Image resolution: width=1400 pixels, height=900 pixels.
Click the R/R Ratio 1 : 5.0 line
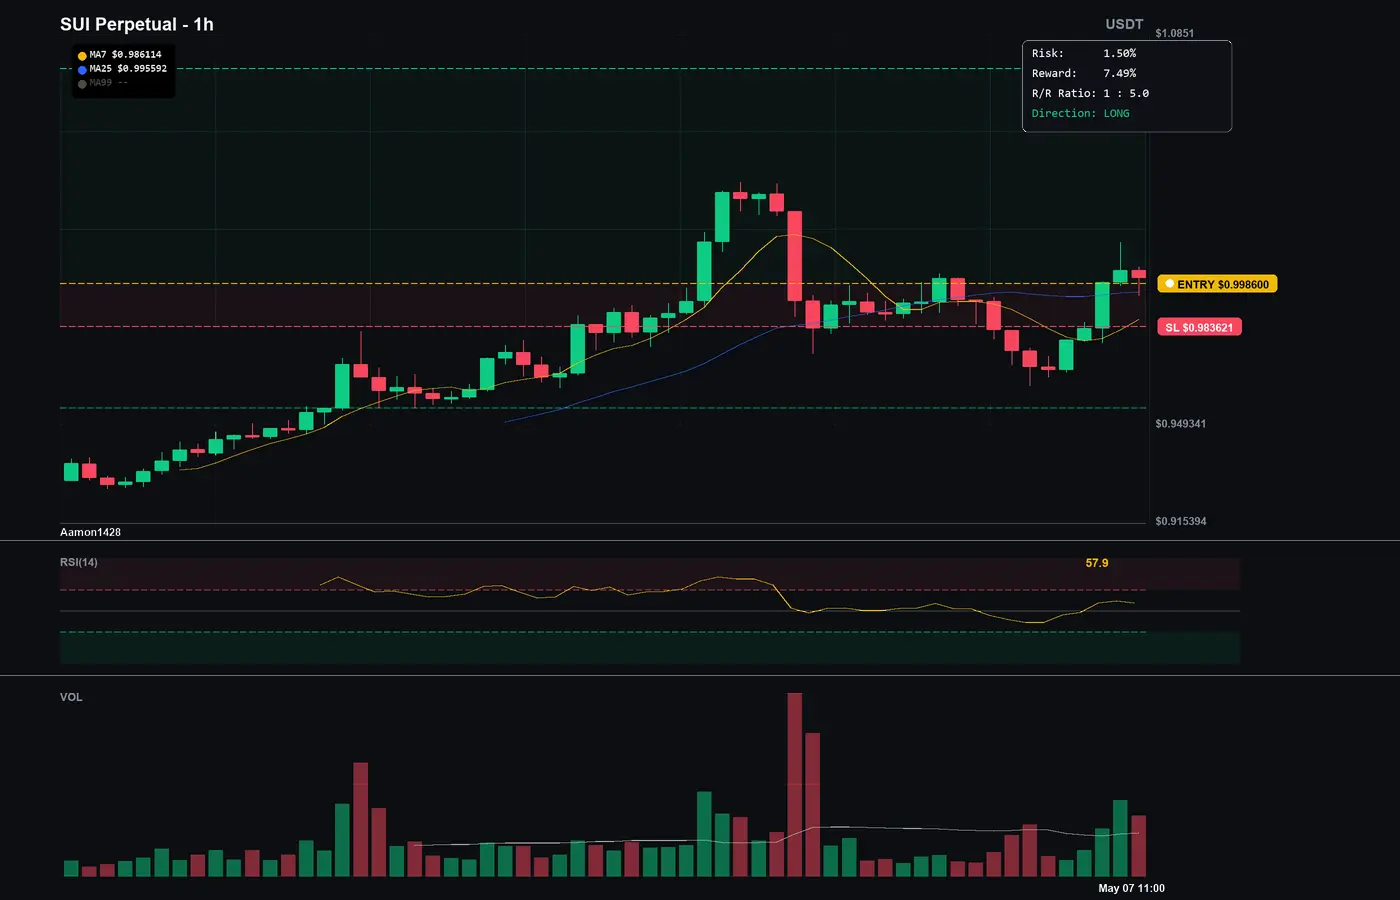coord(1090,93)
